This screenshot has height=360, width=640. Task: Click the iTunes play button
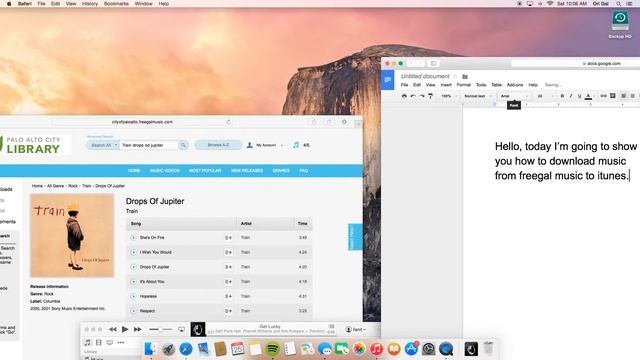tap(125, 329)
